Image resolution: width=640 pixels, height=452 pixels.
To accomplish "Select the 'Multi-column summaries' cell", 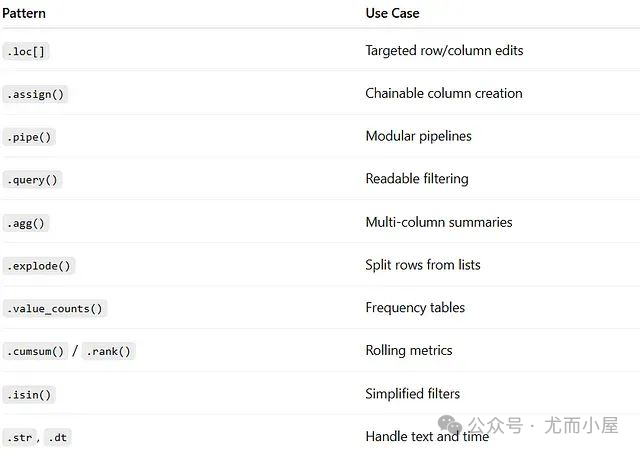I will coord(438,222).
